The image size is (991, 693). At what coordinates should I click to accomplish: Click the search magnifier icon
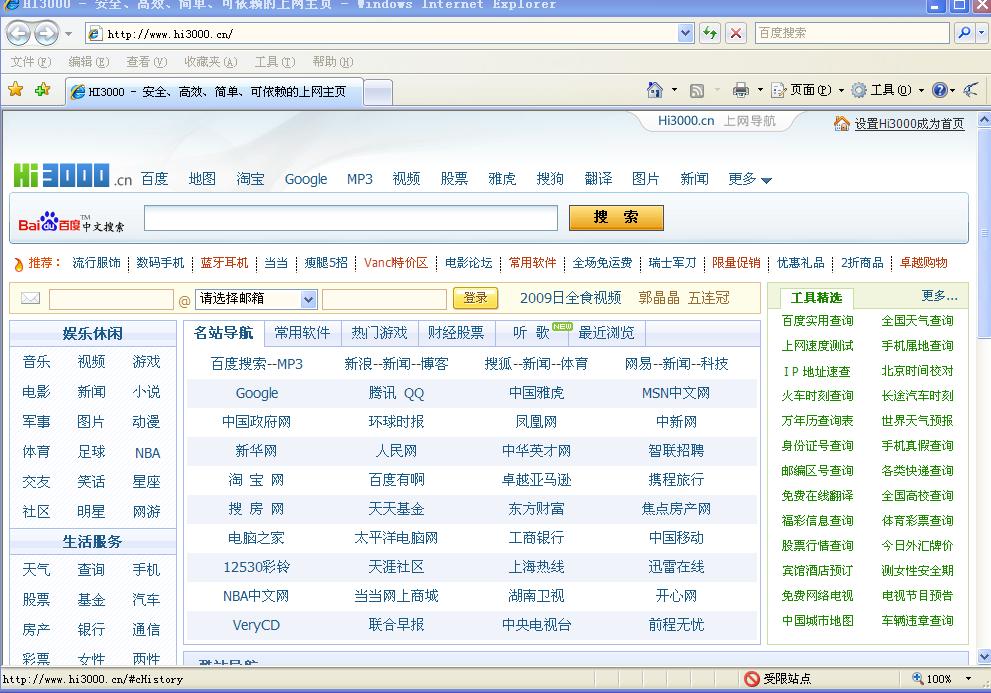(x=964, y=33)
